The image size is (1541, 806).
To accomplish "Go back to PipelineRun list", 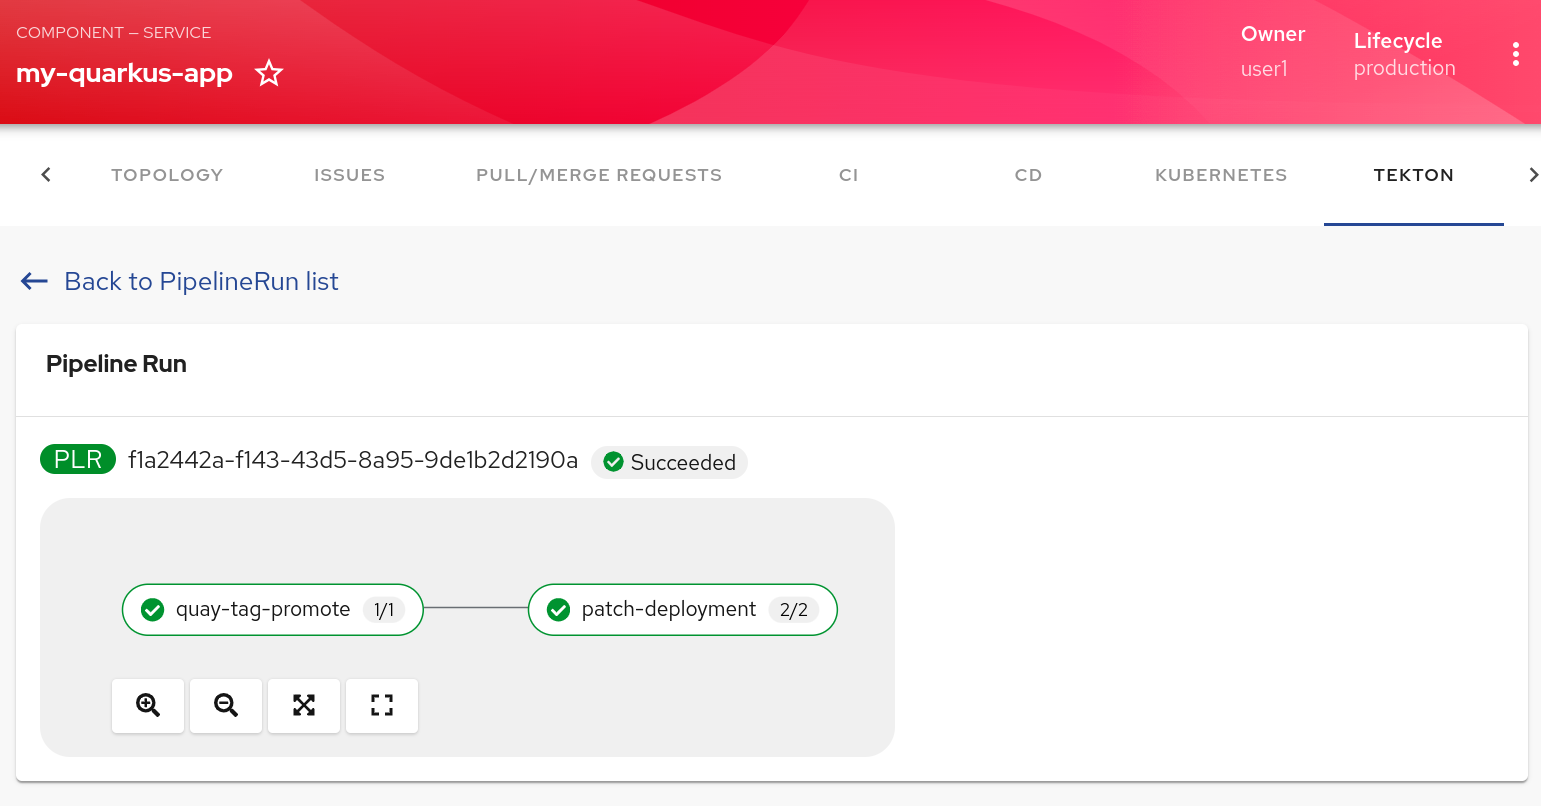I will (x=201, y=281).
